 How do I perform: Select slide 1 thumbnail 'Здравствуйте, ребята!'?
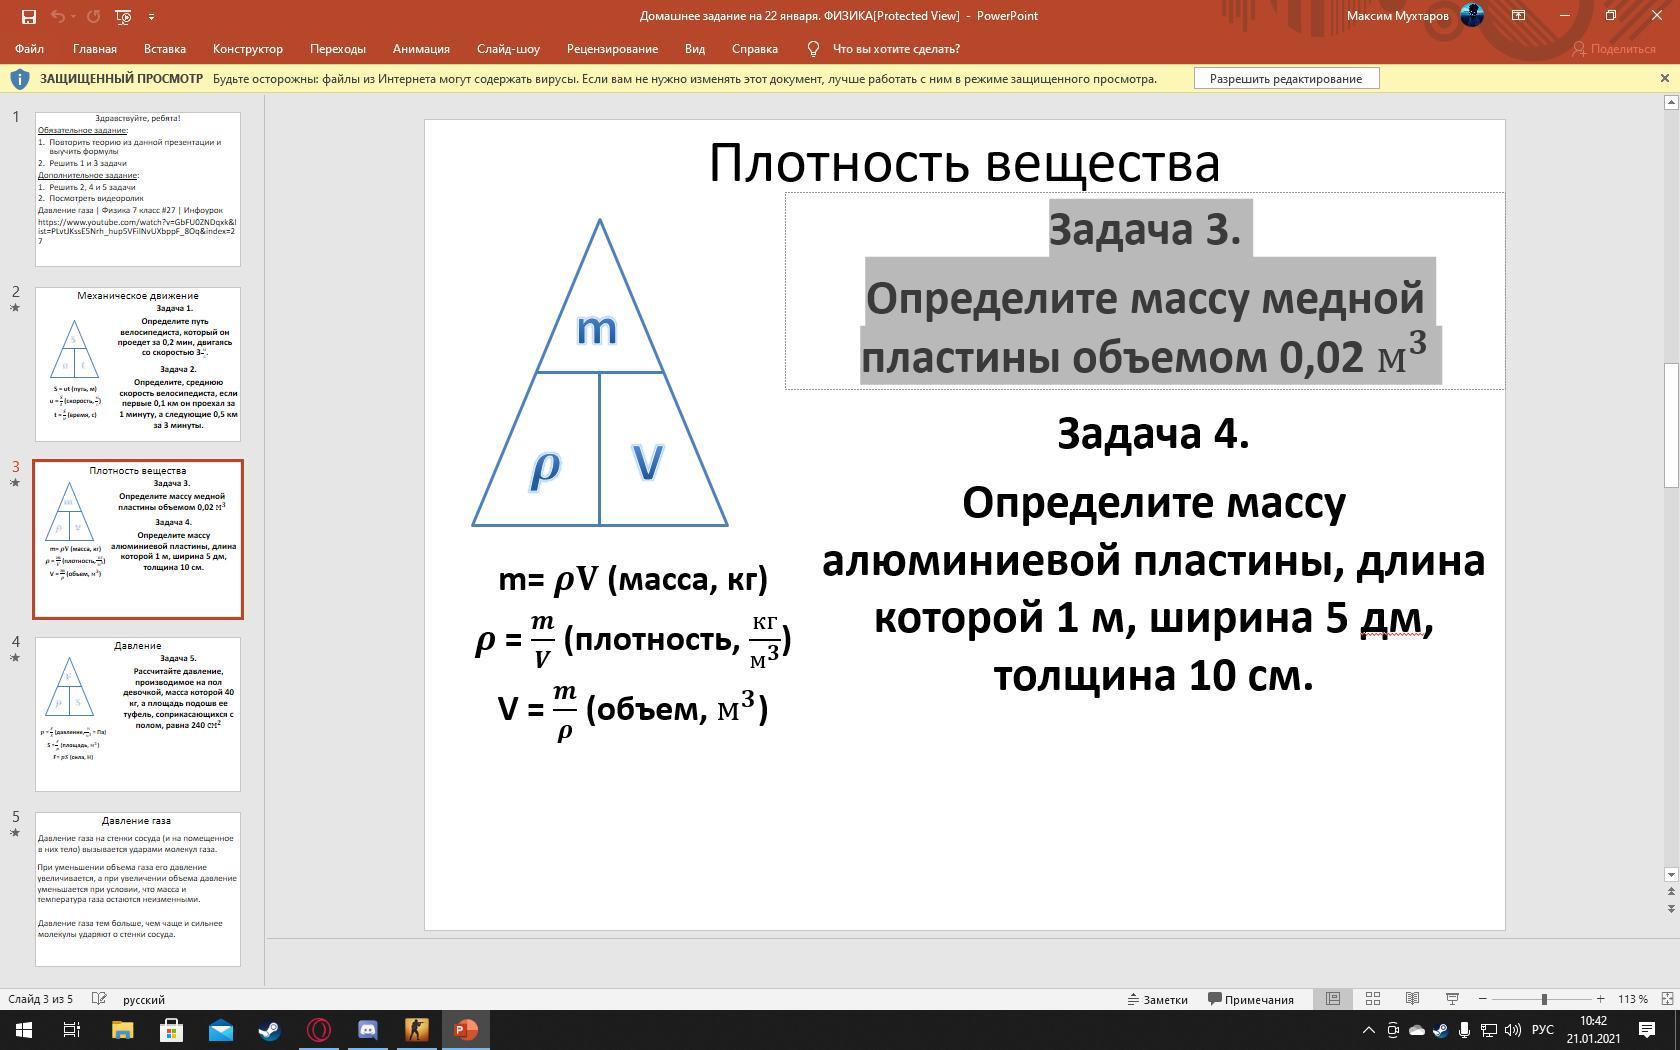click(138, 189)
